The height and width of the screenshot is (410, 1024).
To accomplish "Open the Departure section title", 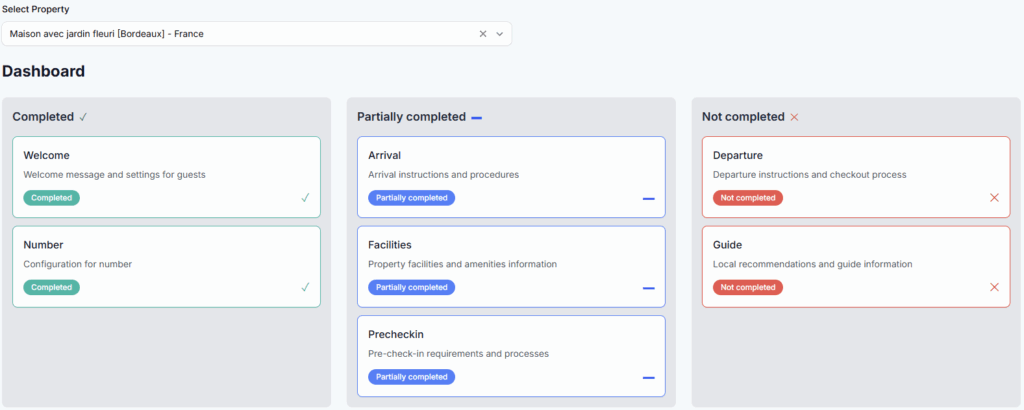I will pos(738,155).
